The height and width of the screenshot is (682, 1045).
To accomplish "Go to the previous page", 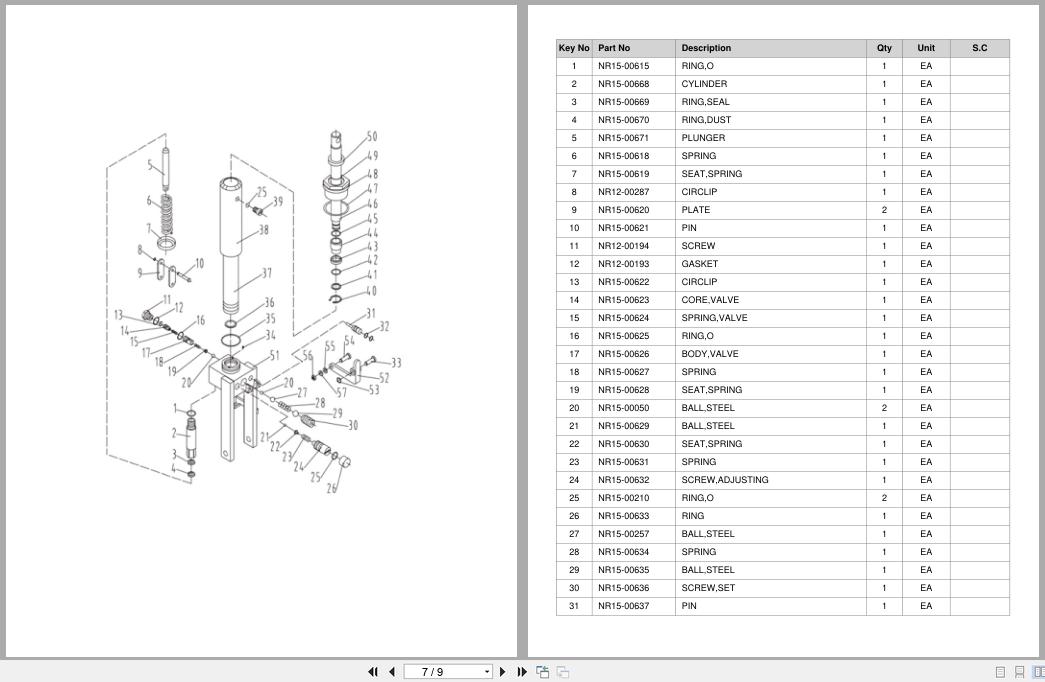I will coord(392,672).
